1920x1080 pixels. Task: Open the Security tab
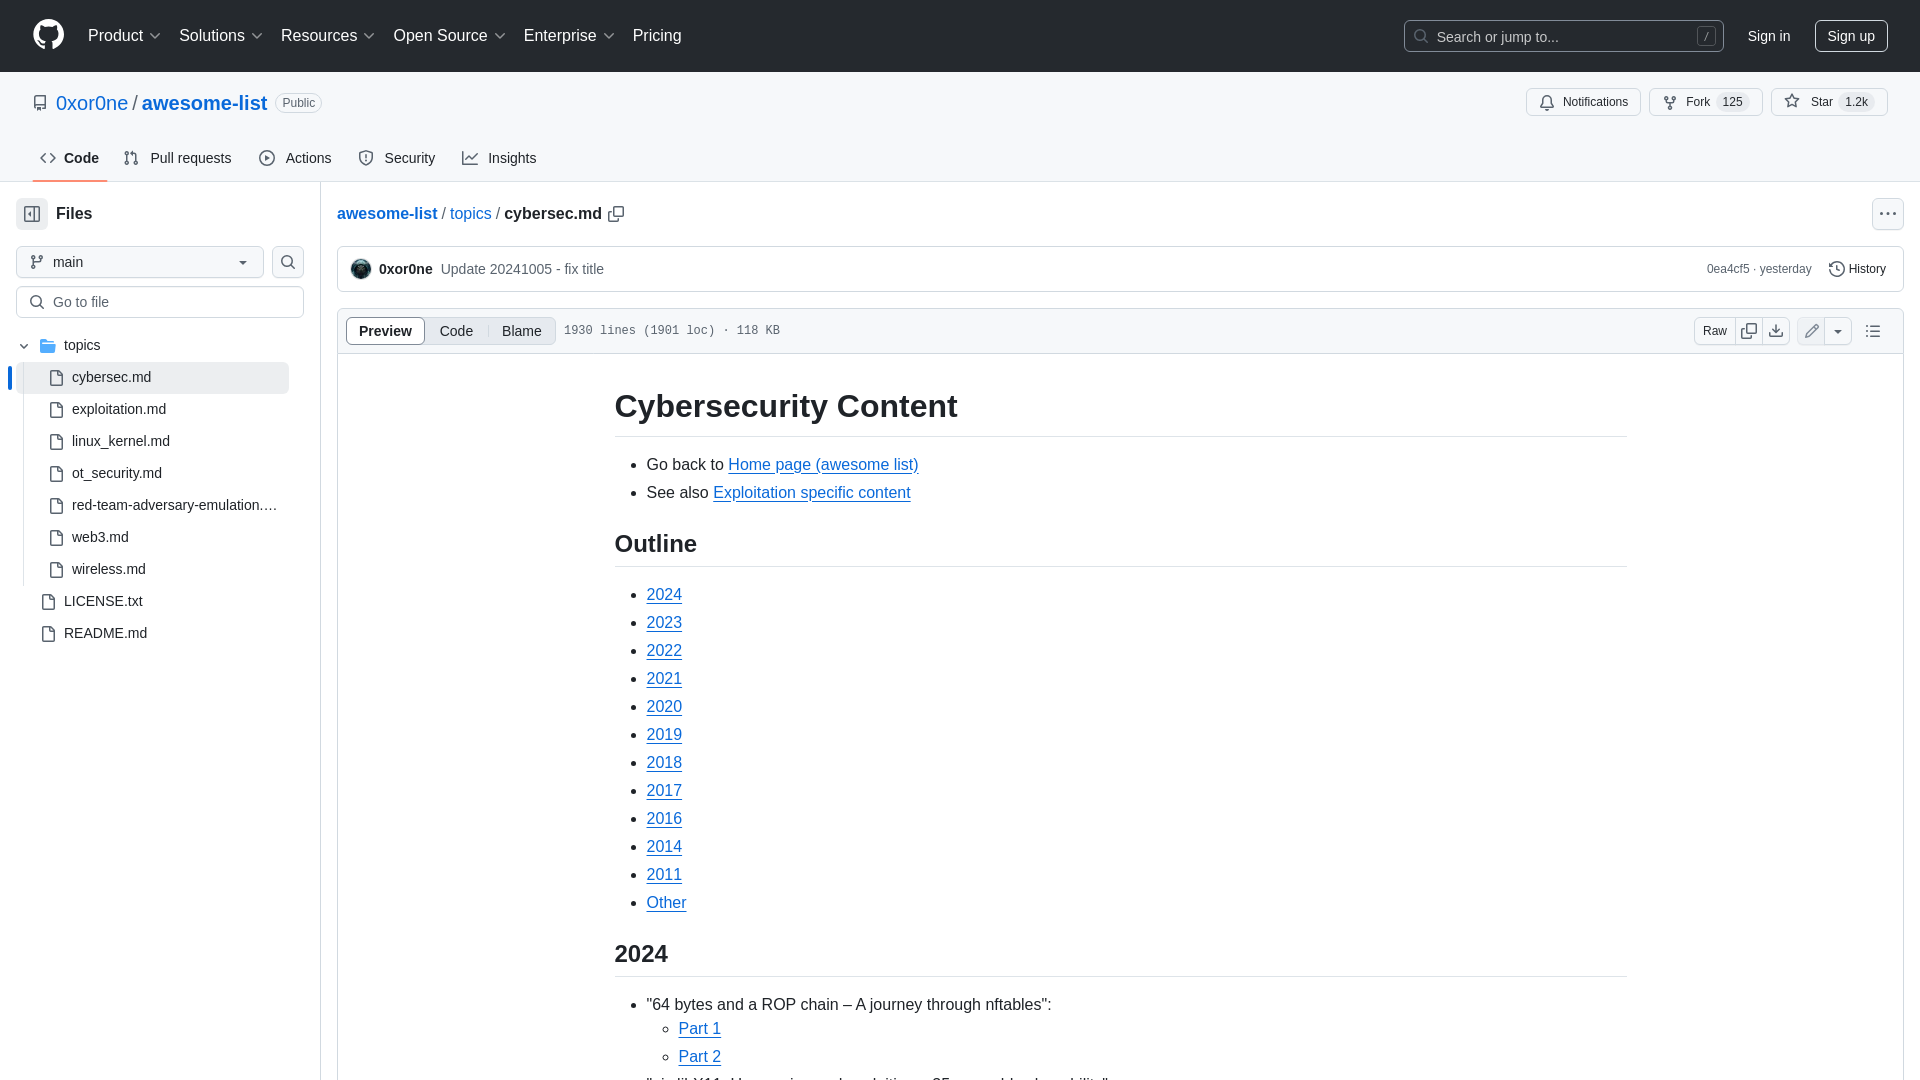click(x=397, y=158)
